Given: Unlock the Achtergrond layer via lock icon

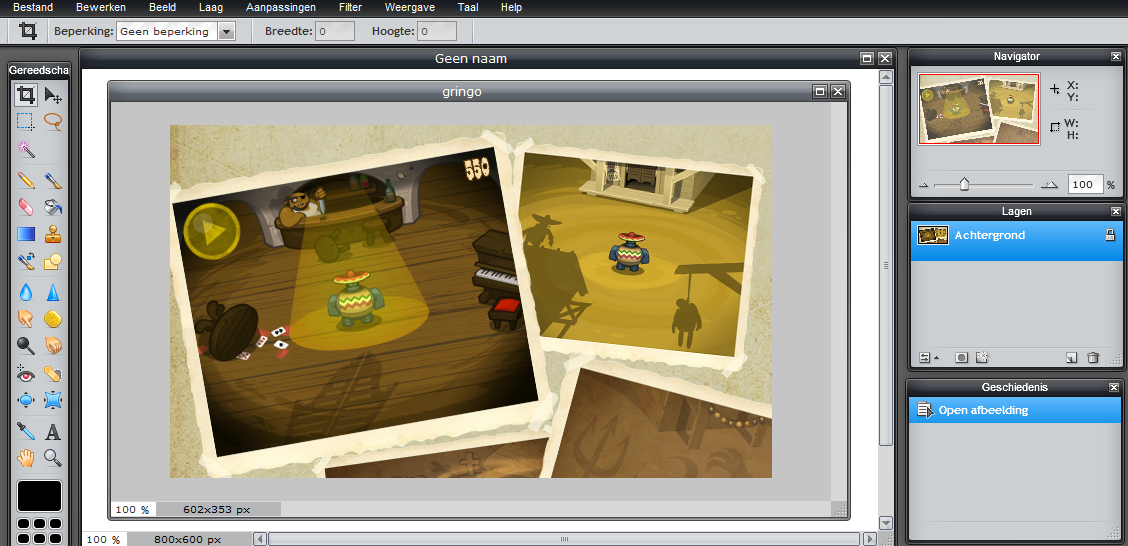Looking at the screenshot, I should pos(1109,235).
